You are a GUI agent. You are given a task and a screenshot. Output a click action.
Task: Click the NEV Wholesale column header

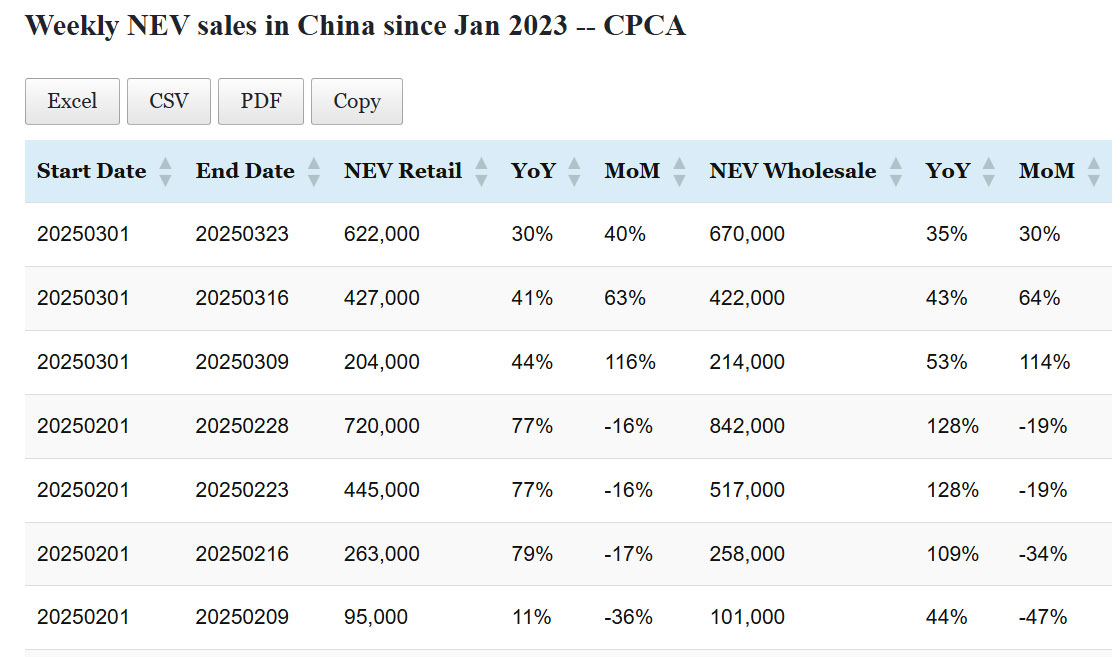792,171
